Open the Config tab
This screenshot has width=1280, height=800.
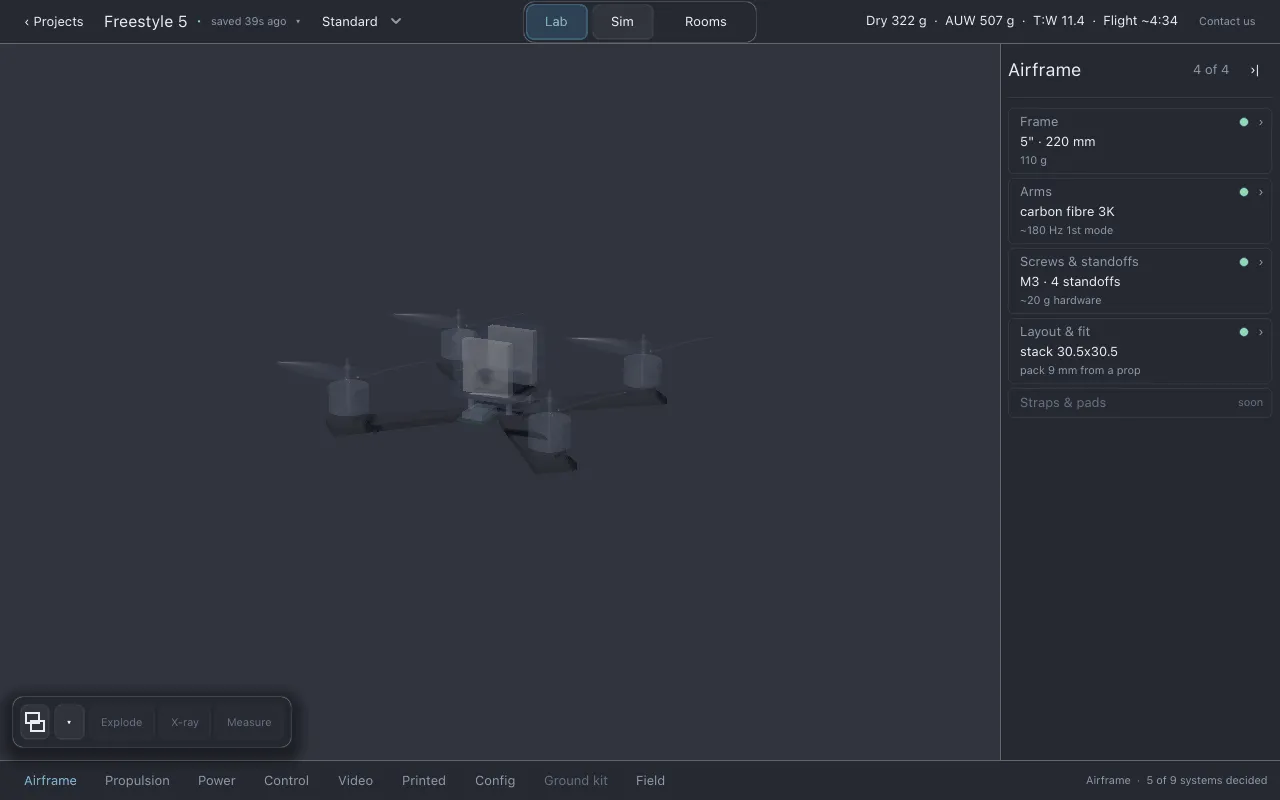[x=495, y=781]
